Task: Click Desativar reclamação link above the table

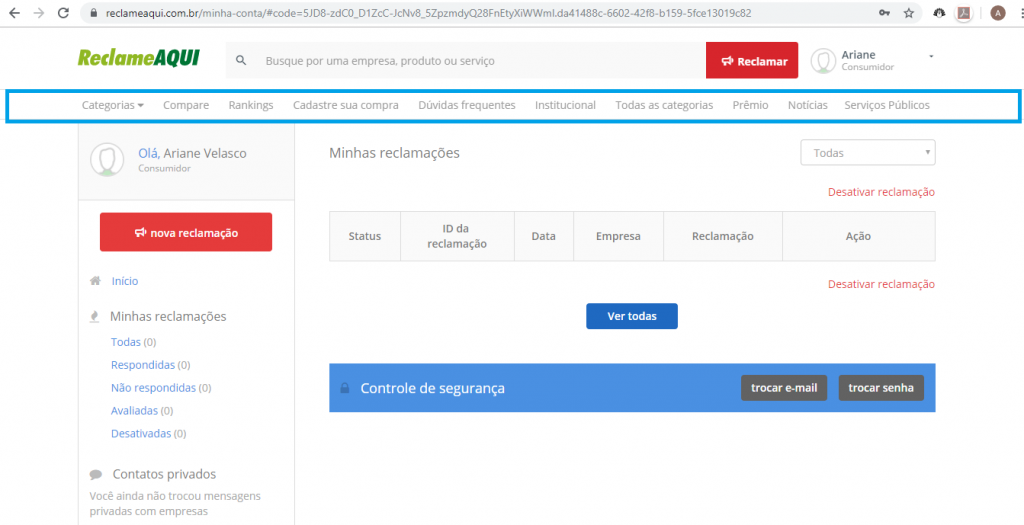Action: (881, 192)
